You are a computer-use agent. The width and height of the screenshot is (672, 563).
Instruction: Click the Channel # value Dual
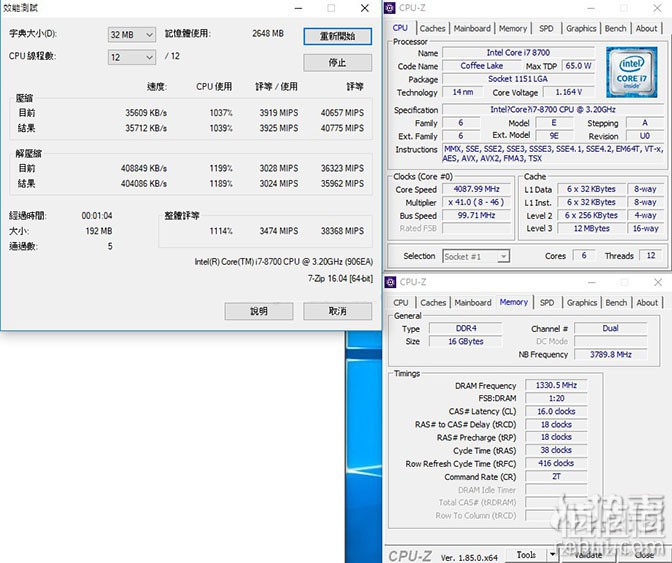click(x=611, y=328)
